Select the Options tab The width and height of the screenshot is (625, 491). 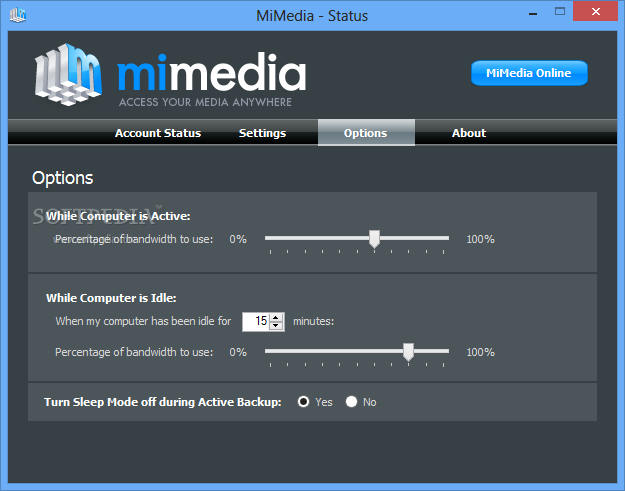(366, 133)
